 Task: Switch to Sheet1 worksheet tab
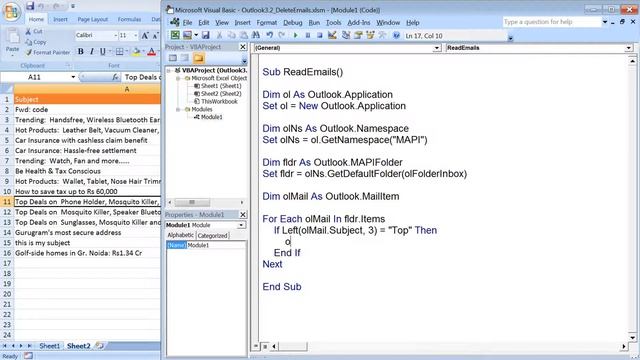pos(49,346)
